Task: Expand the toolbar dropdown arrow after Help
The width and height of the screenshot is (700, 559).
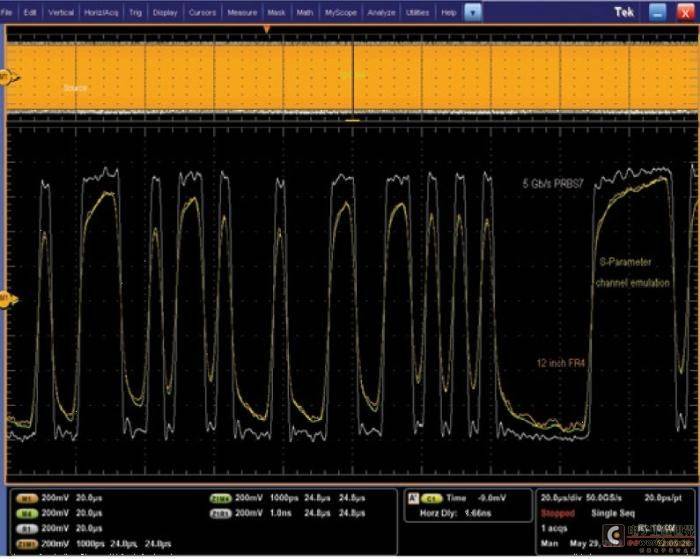Action: click(473, 13)
